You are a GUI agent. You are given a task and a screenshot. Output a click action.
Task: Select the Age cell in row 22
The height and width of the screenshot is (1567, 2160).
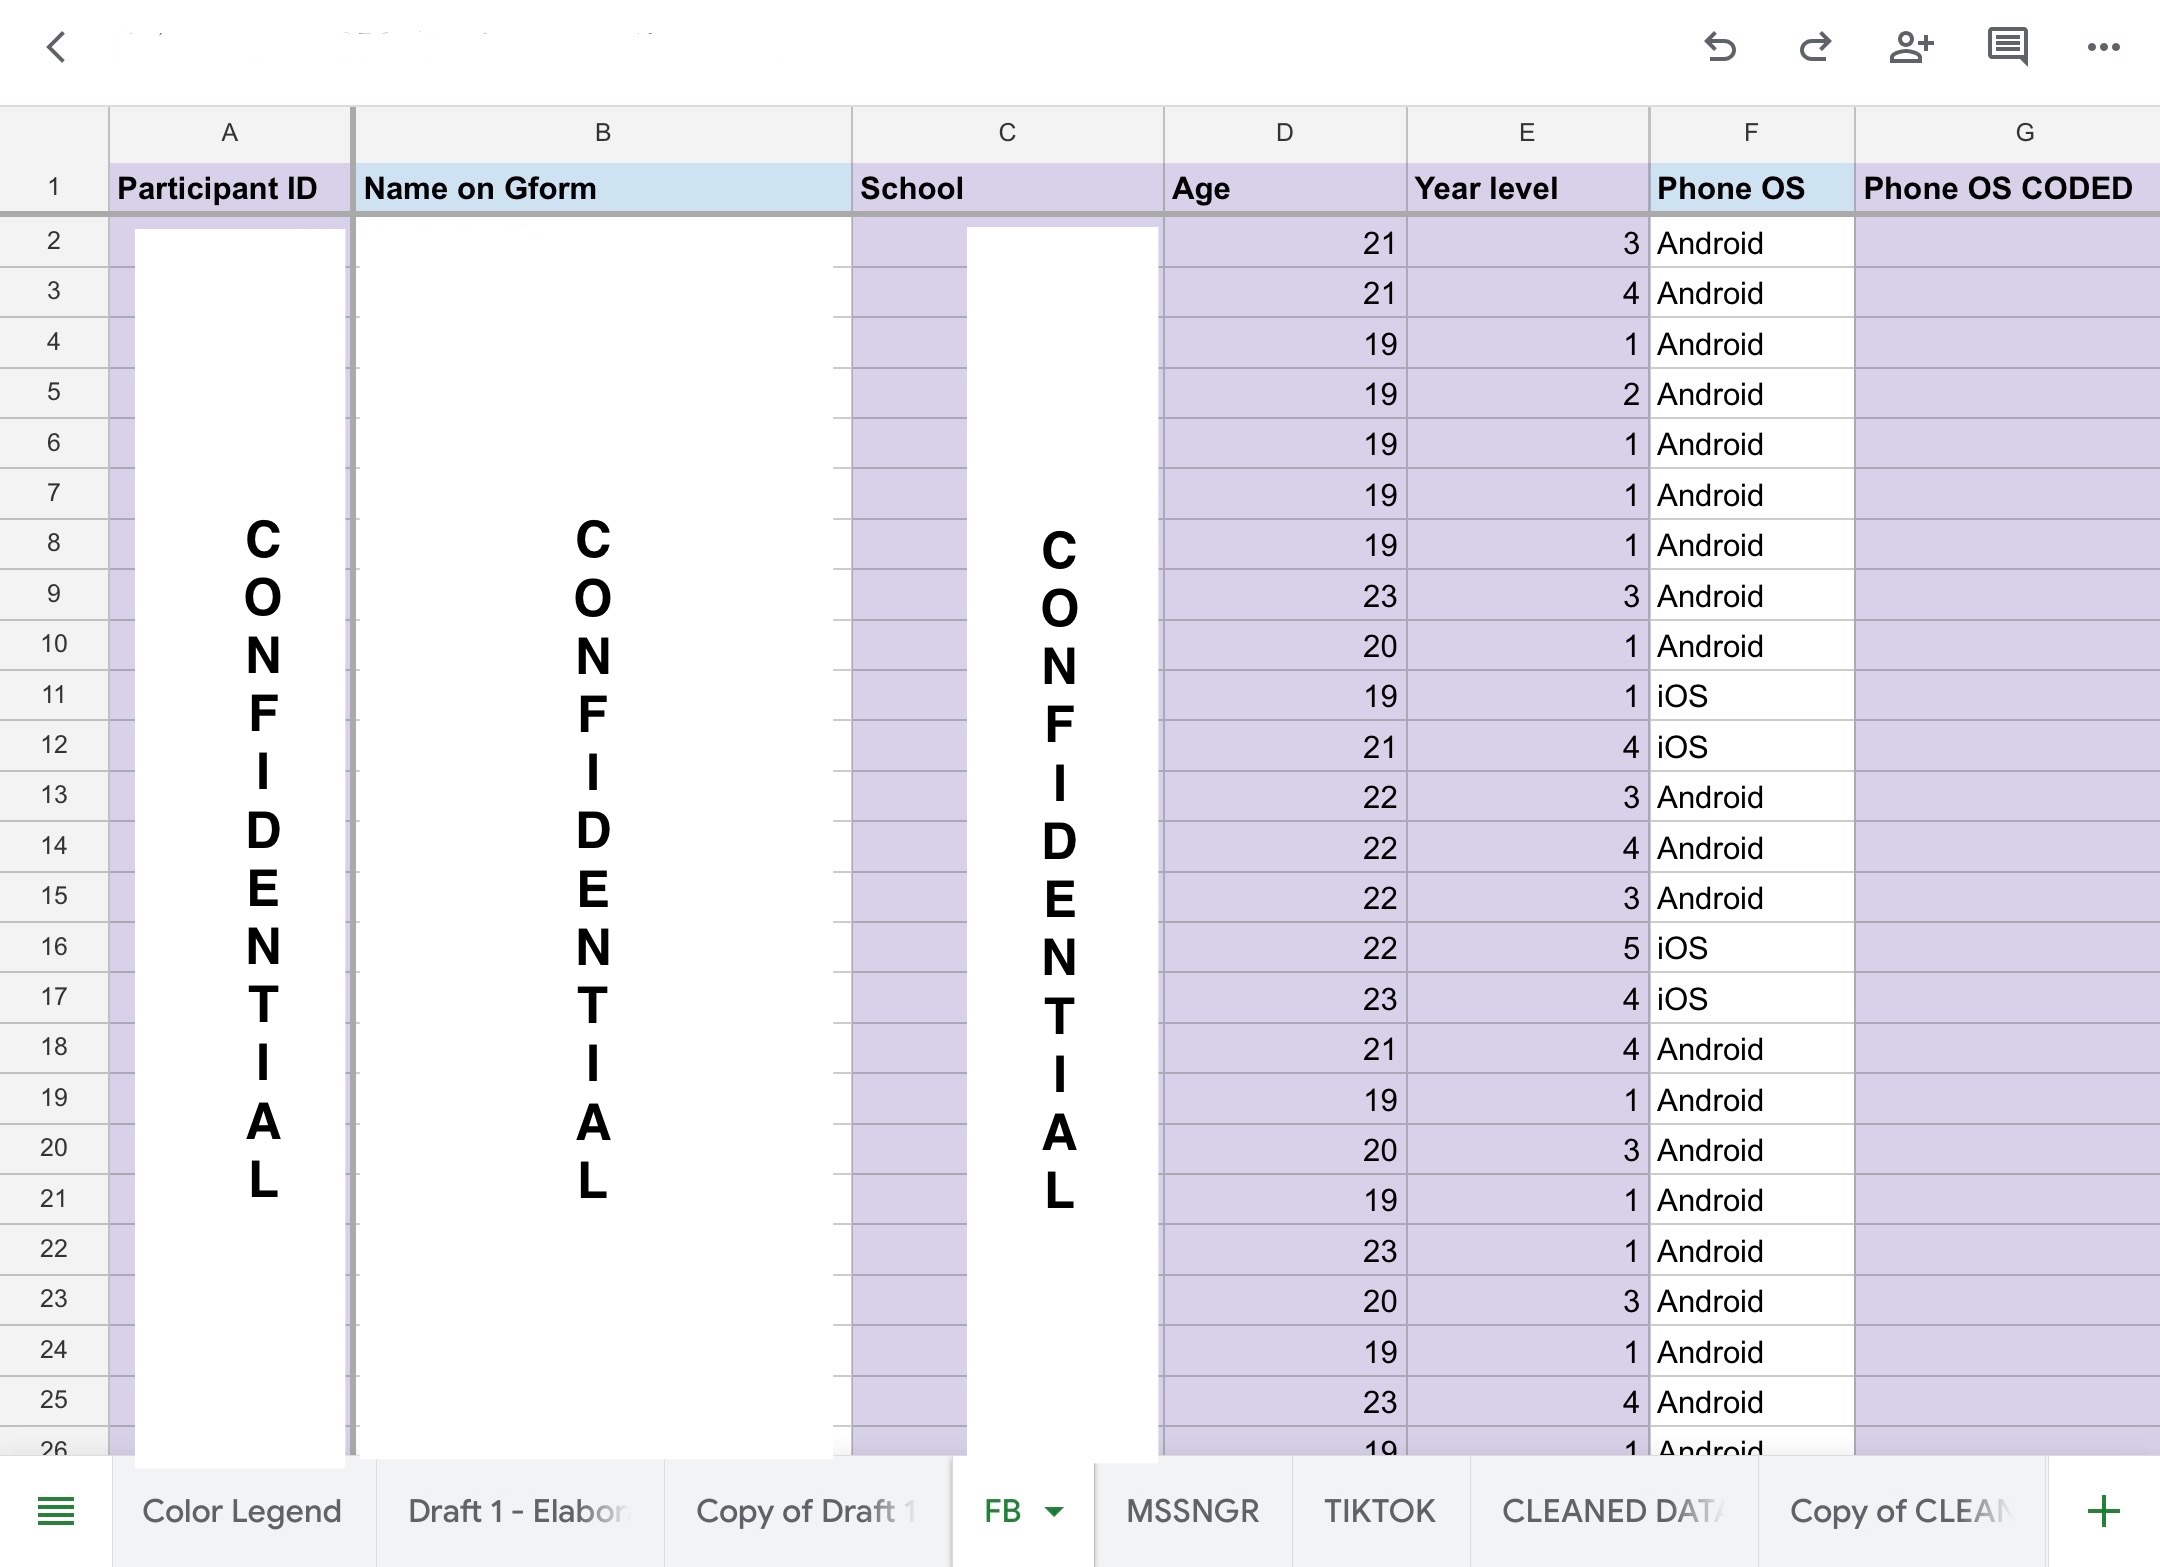[1285, 1251]
